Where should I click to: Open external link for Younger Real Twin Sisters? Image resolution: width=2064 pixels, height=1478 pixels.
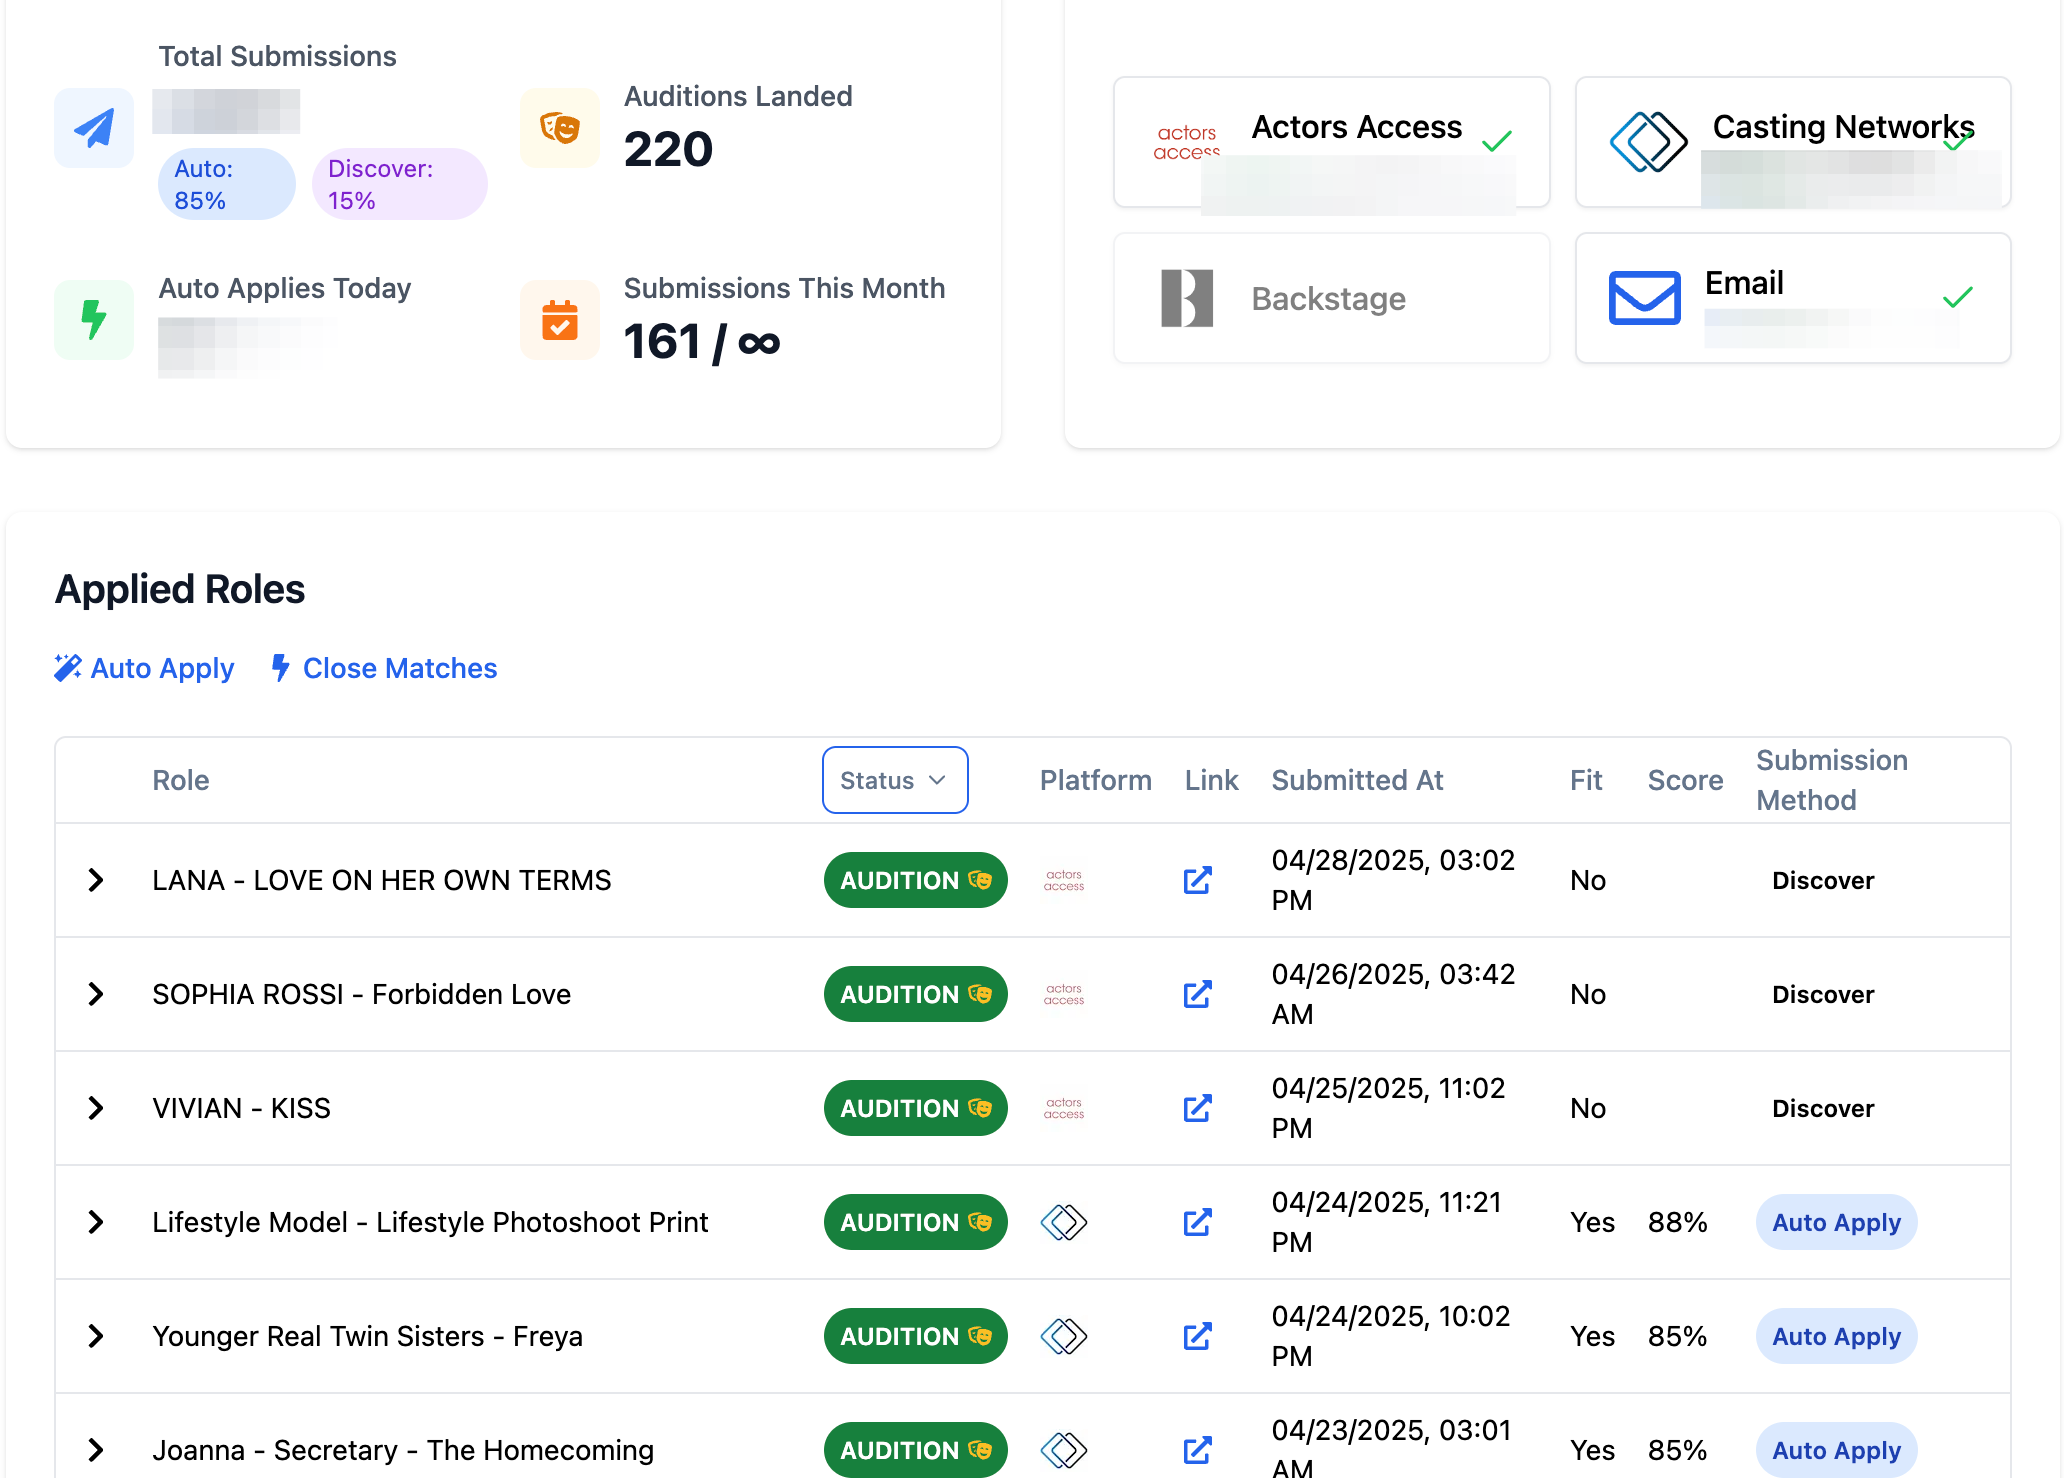(x=1197, y=1336)
